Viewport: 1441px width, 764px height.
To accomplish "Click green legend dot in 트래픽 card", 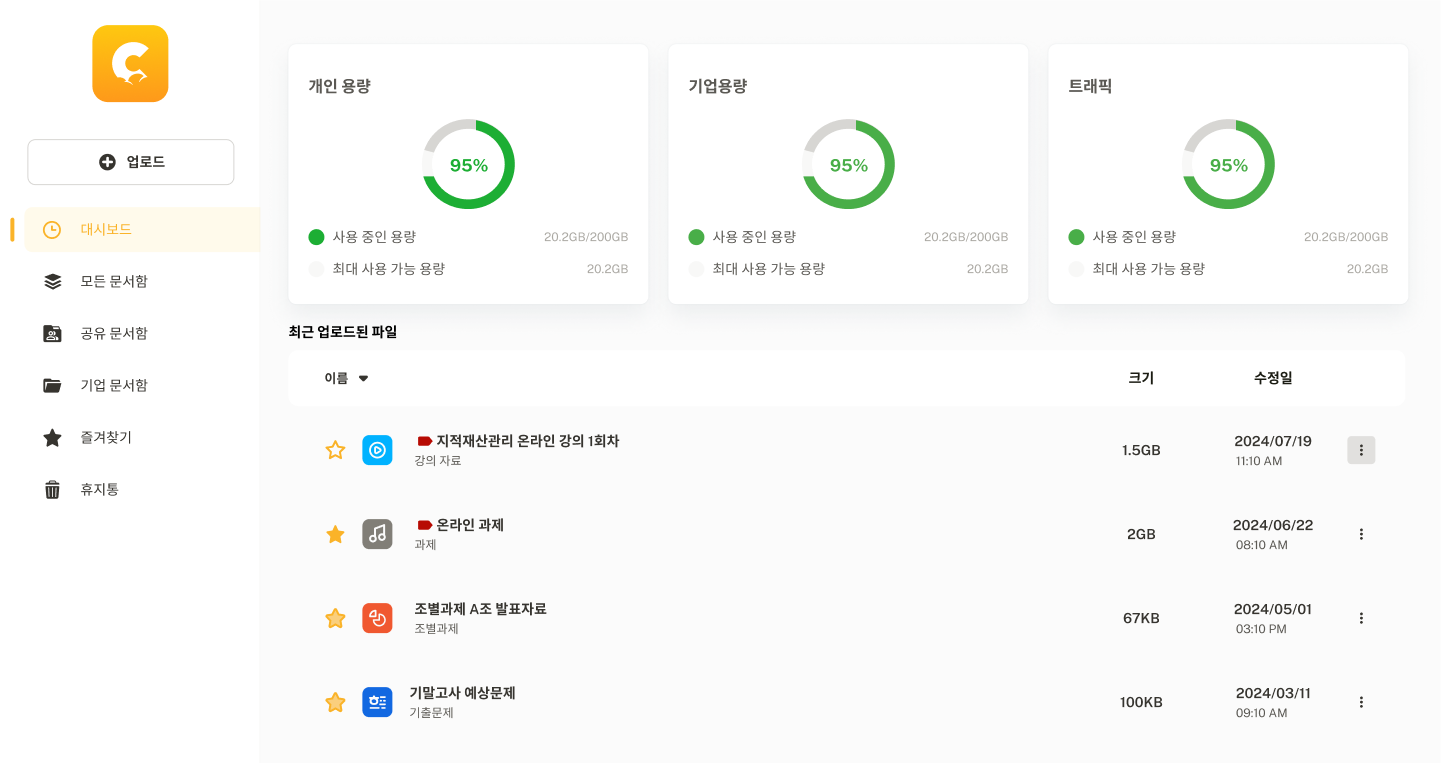I will pyautogui.click(x=1077, y=237).
